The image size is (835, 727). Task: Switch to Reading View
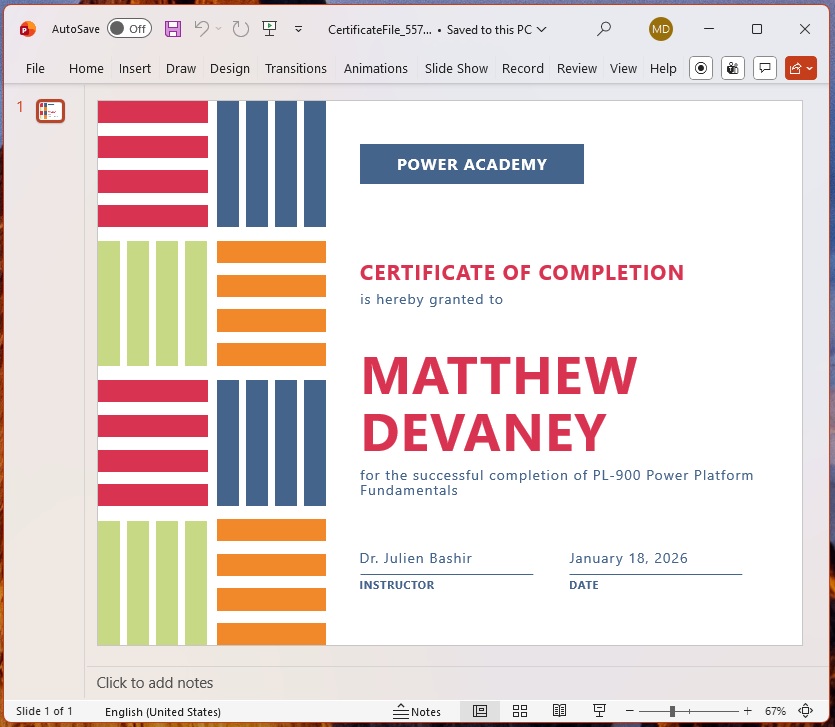560,711
